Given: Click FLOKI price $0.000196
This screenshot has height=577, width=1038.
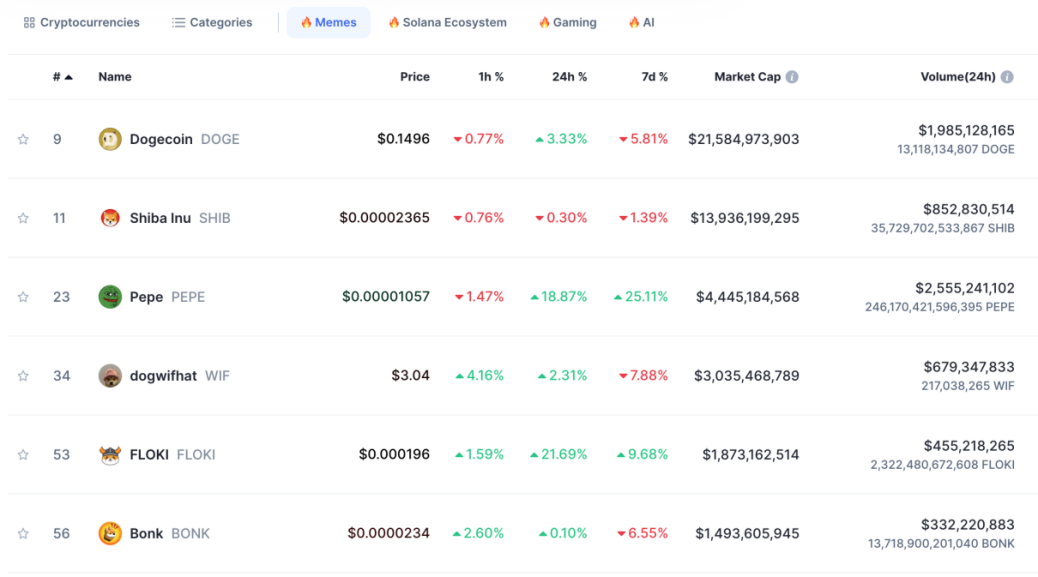Looking at the screenshot, I should click(394, 455).
